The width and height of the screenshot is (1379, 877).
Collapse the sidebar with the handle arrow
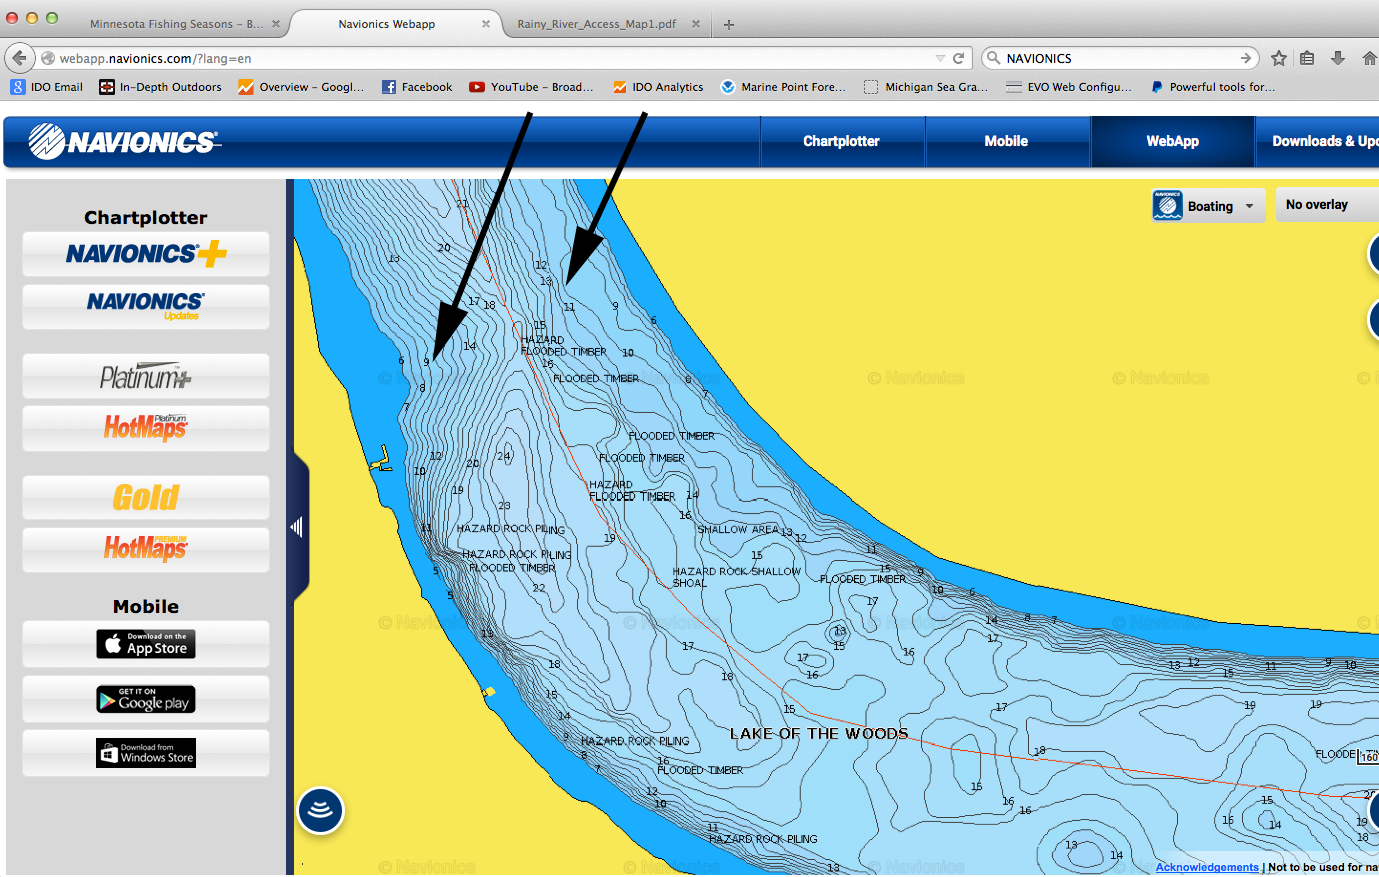[297, 526]
